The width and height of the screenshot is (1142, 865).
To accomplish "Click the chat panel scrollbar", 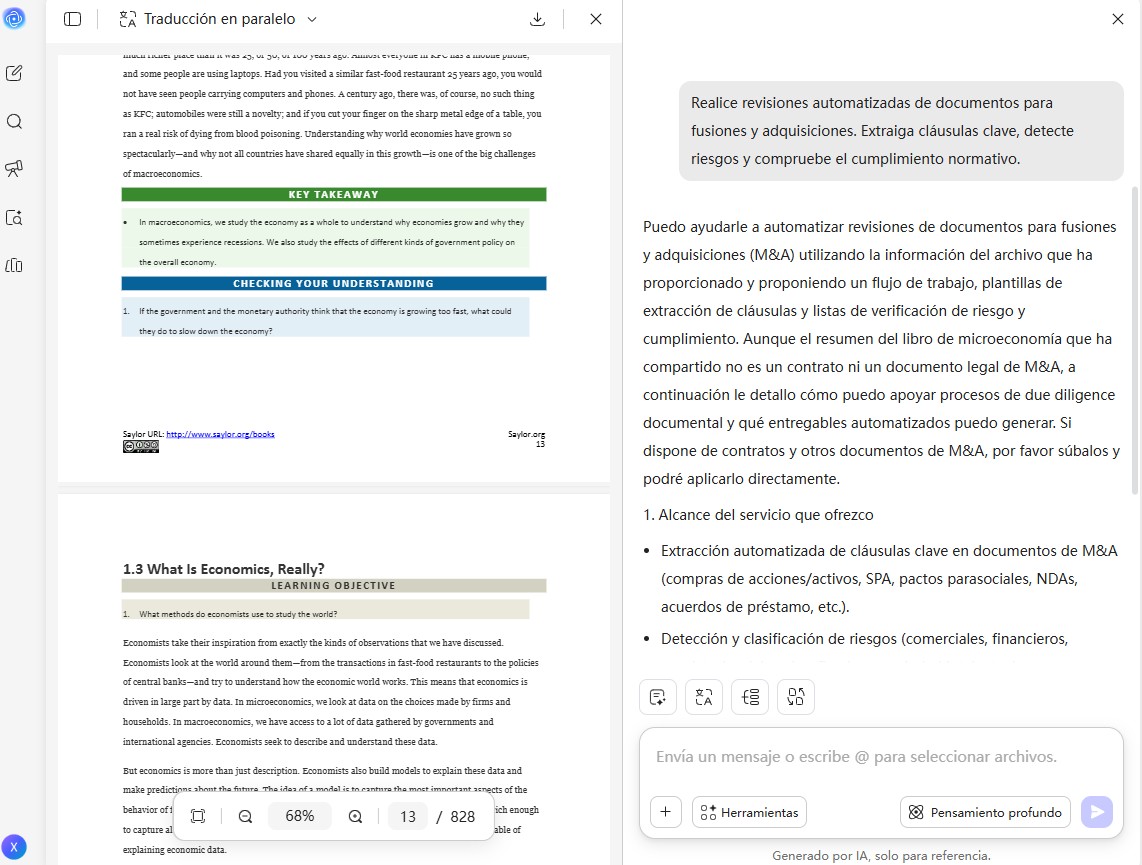I will [x=1135, y=341].
